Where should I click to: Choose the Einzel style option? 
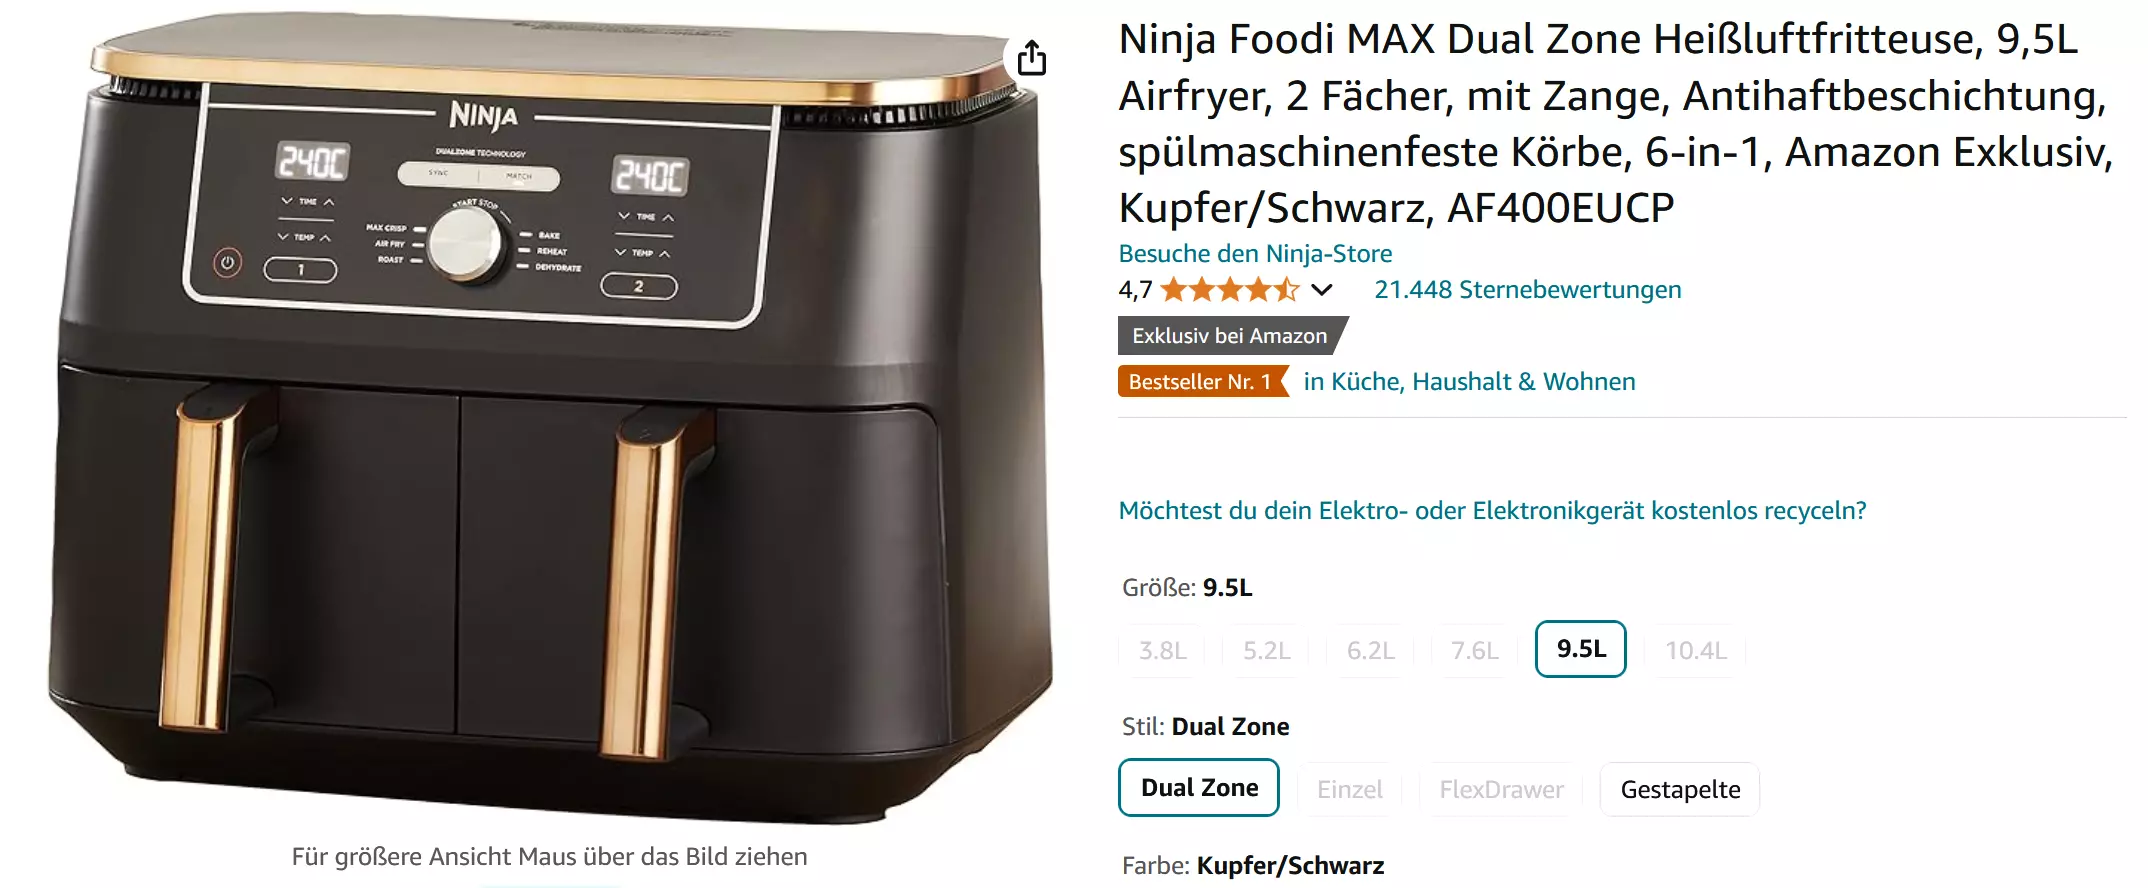pos(1349,790)
